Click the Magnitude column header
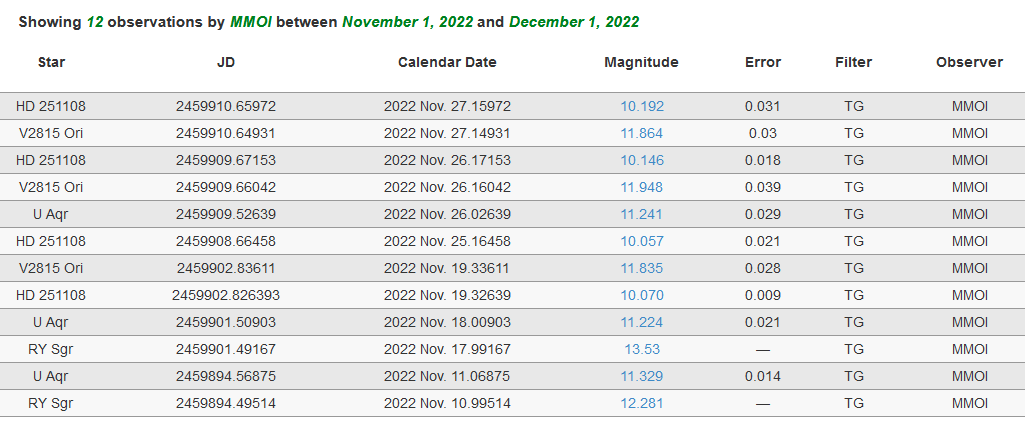This screenshot has width=1025, height=428. [x=641, y=62]
